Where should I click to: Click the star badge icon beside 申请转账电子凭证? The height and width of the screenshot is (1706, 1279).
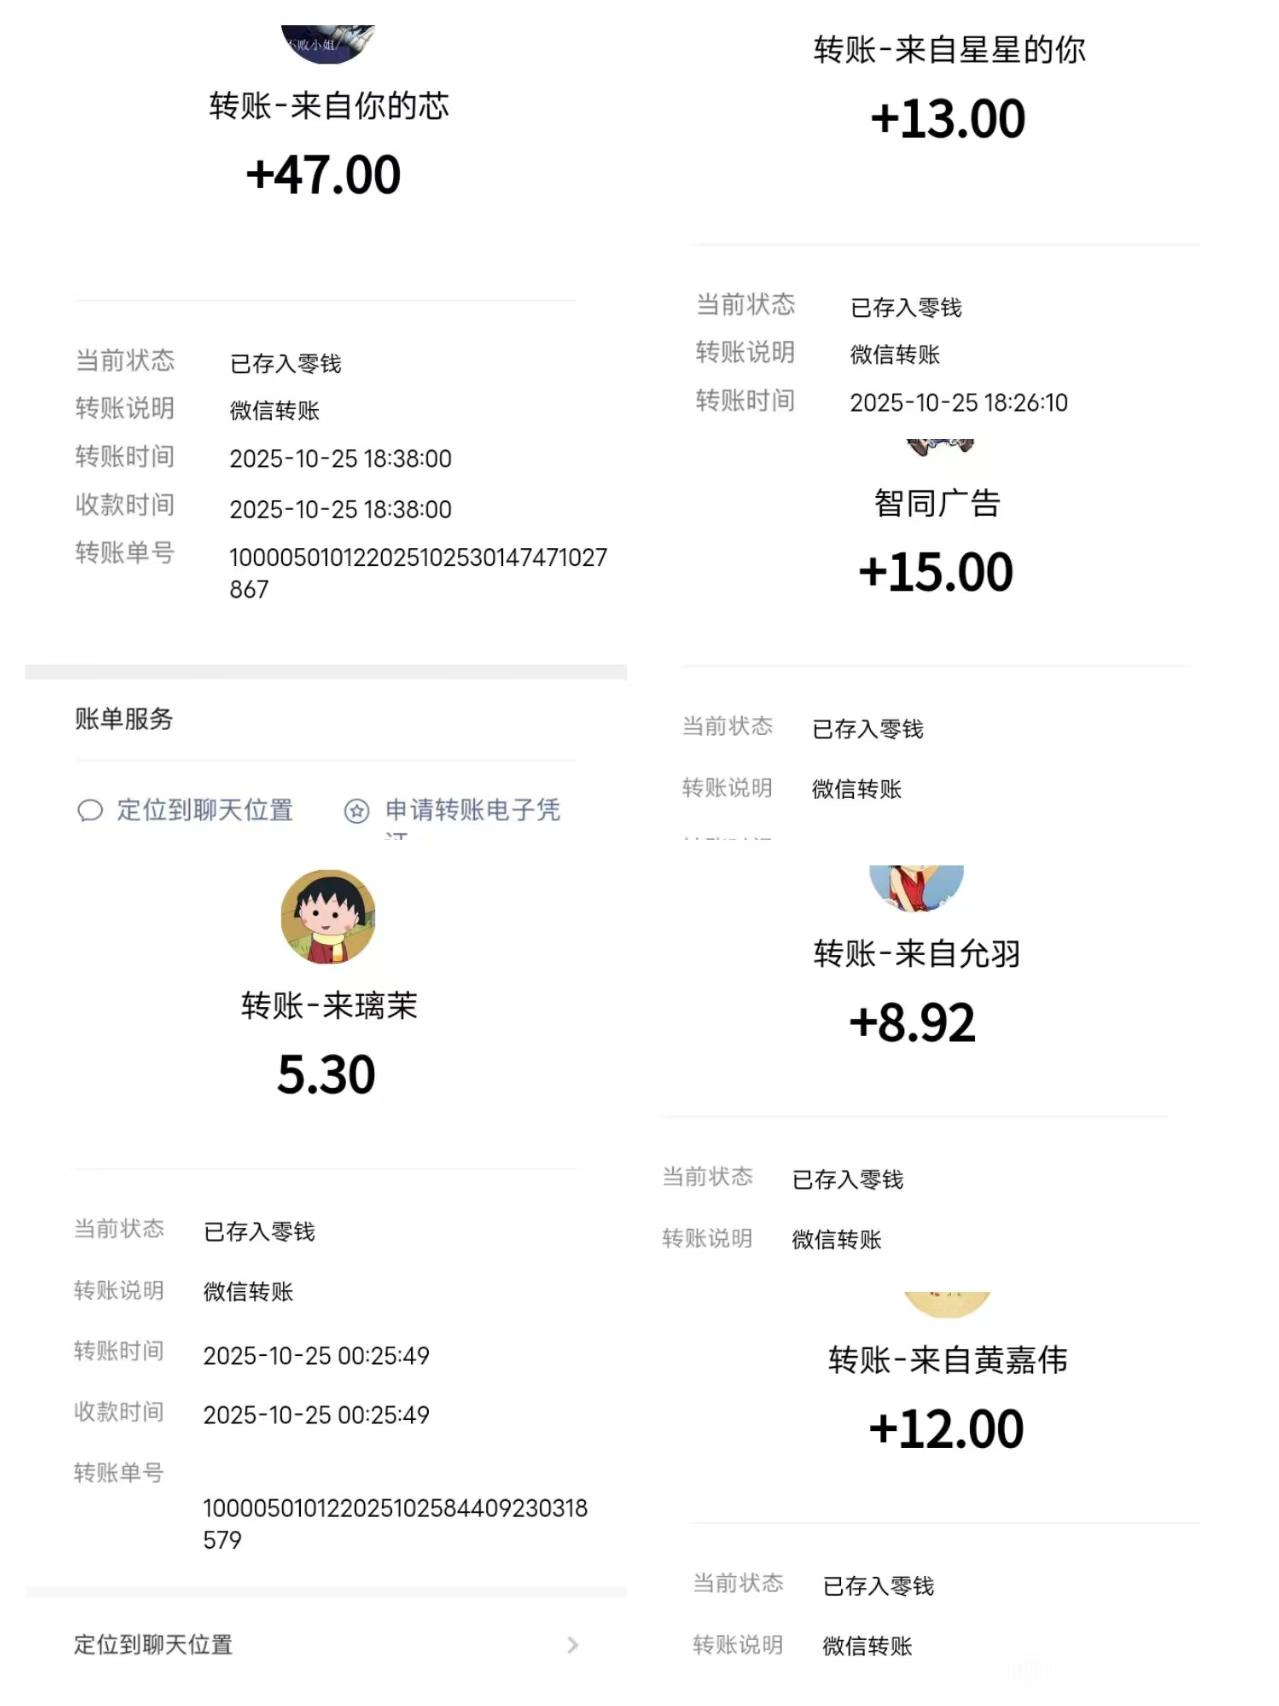[357, 811]
